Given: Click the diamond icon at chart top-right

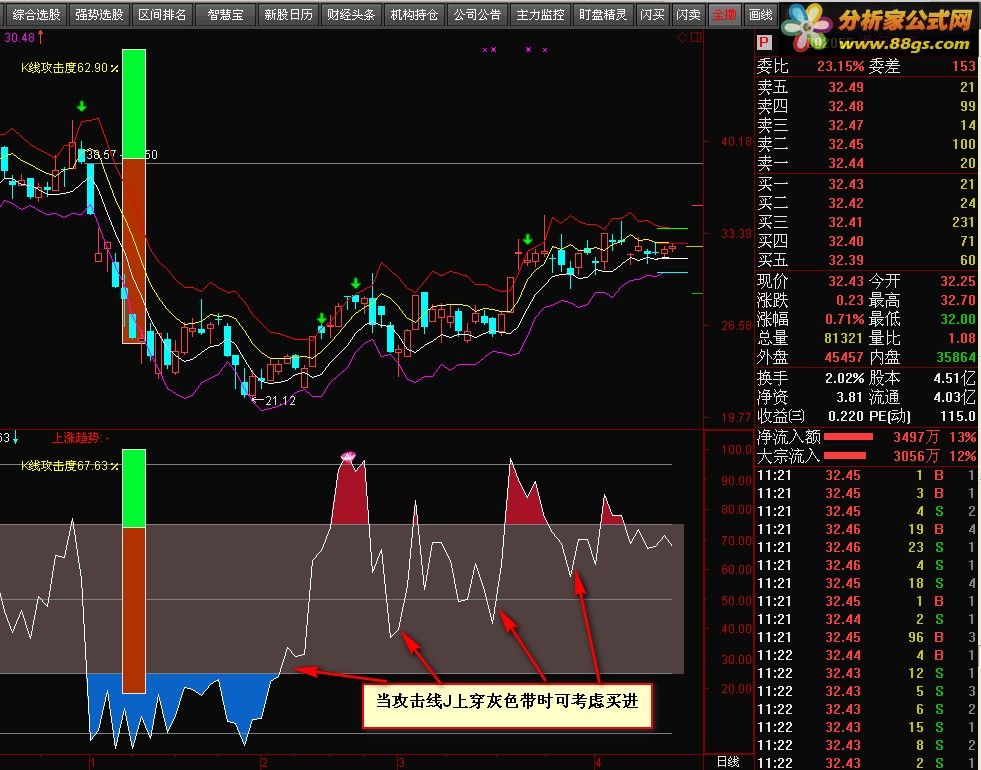Looking at the screenshot, I should [682, 38].
